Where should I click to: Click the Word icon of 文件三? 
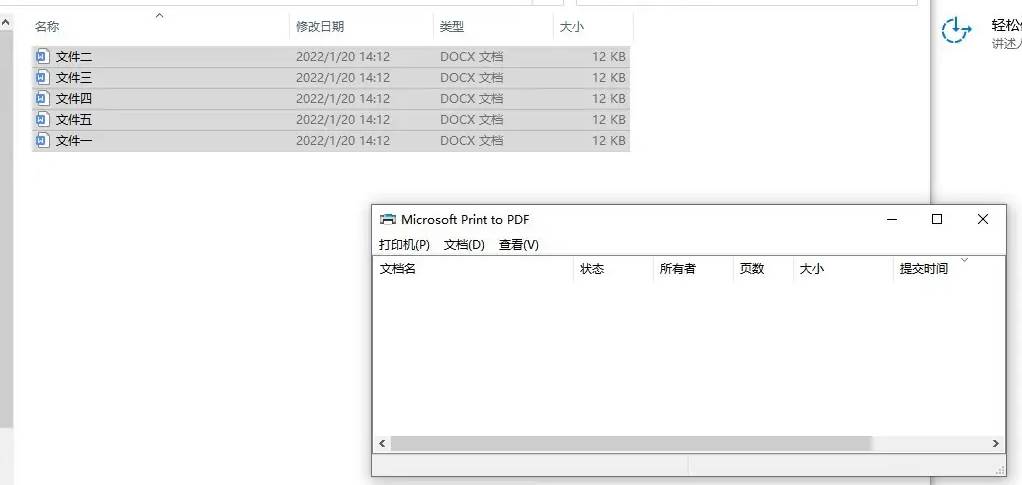42,78
